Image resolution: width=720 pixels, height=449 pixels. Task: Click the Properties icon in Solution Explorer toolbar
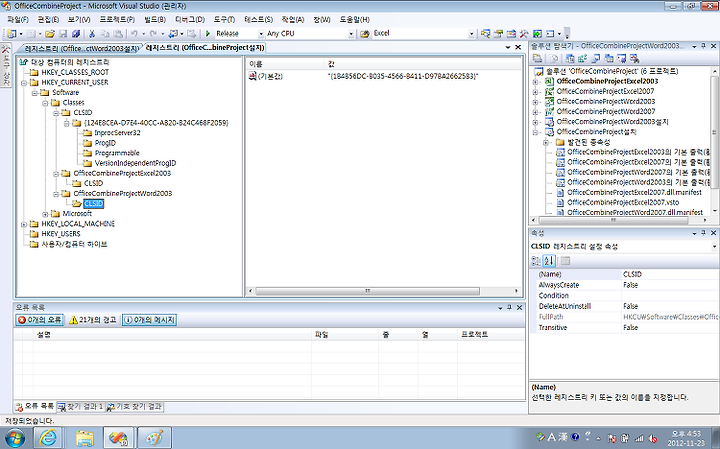[x=537, y=58]
